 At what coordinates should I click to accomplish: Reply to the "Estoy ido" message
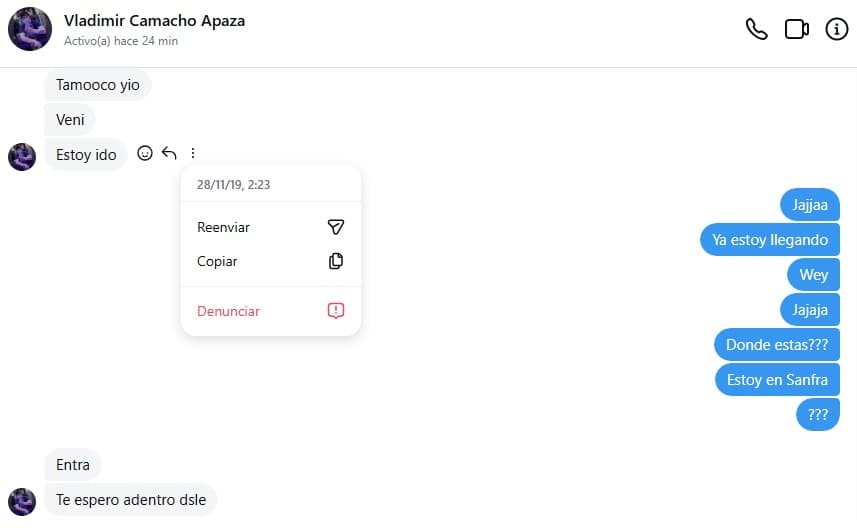[x=169, y=153]
